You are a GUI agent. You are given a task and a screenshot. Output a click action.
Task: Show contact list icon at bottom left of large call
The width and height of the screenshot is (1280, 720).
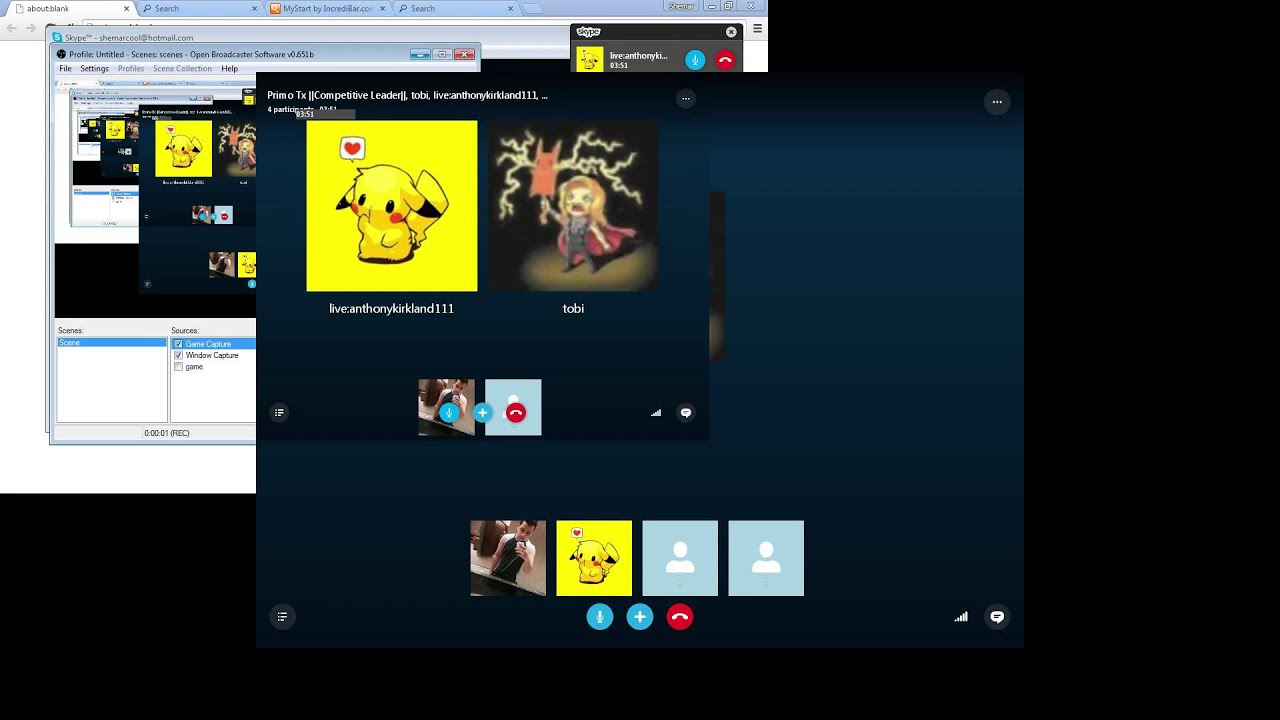[x=282, y=617]
